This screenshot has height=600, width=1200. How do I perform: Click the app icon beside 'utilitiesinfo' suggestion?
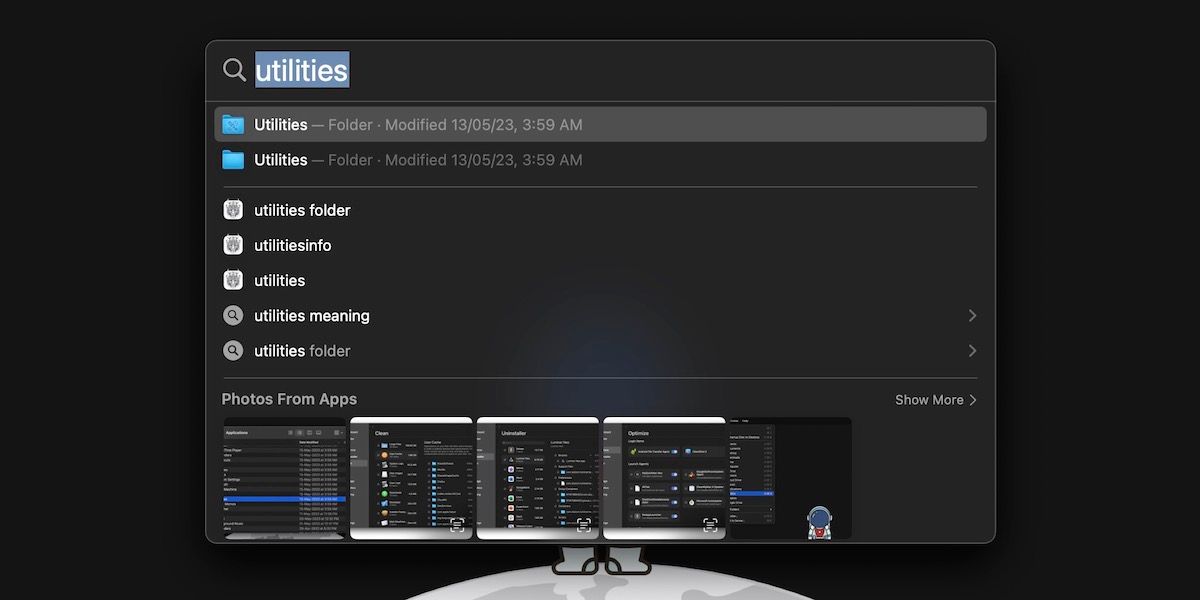click(x=232, y=245)
